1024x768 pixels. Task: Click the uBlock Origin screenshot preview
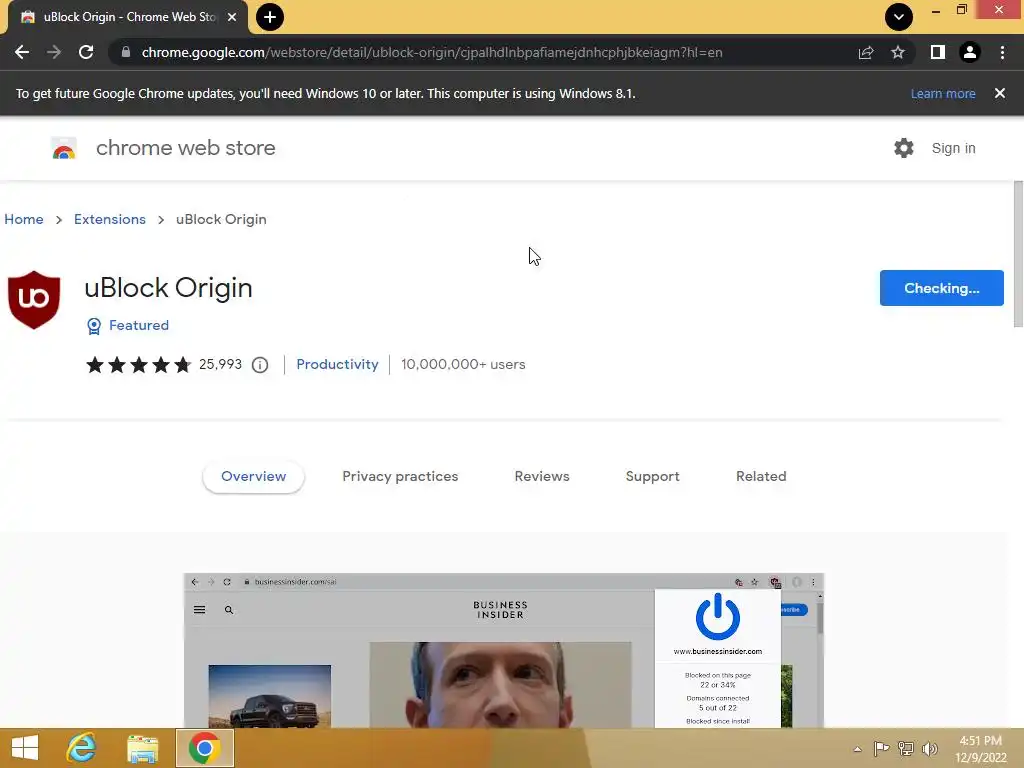click(x=504, y=650)
